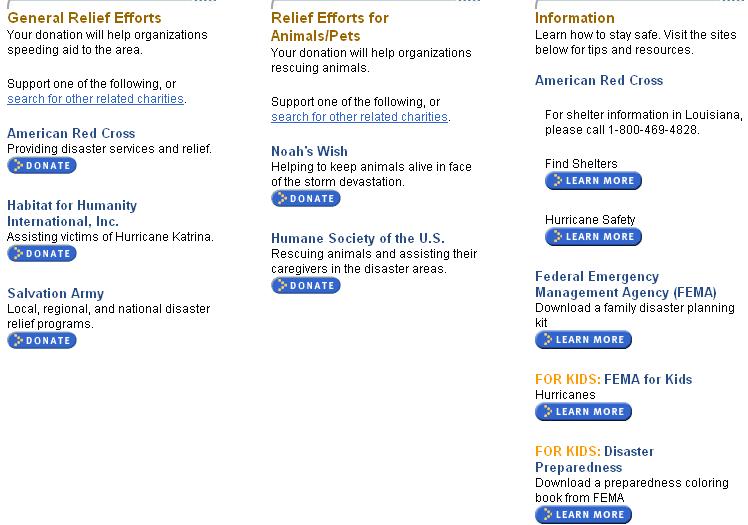
Task: Donate to American Red Cross
Action: coord(42,165)
